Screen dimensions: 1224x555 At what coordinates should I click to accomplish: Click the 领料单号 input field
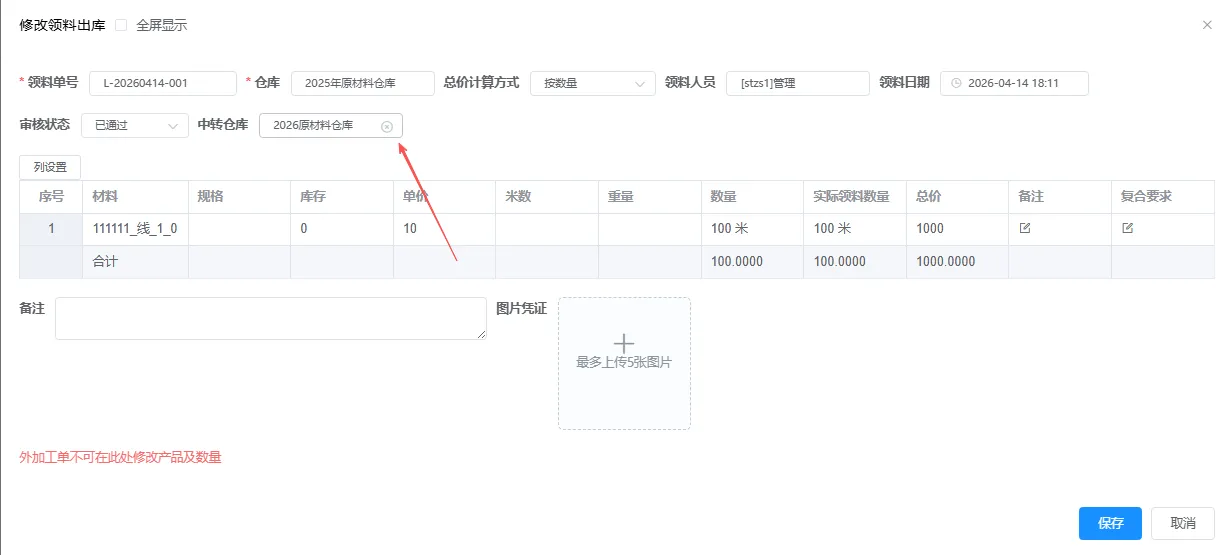[x=162, y=83]
